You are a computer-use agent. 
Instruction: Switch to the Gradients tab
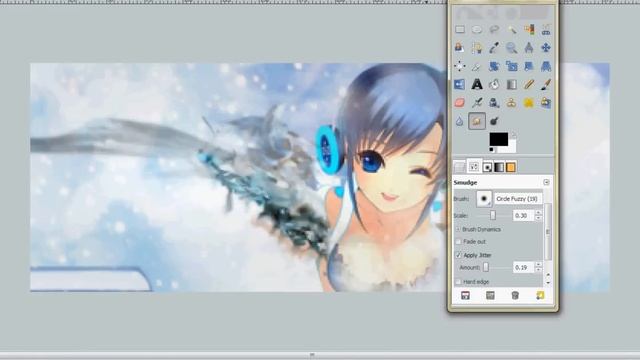pyautogui.click(x=499, y=167)
